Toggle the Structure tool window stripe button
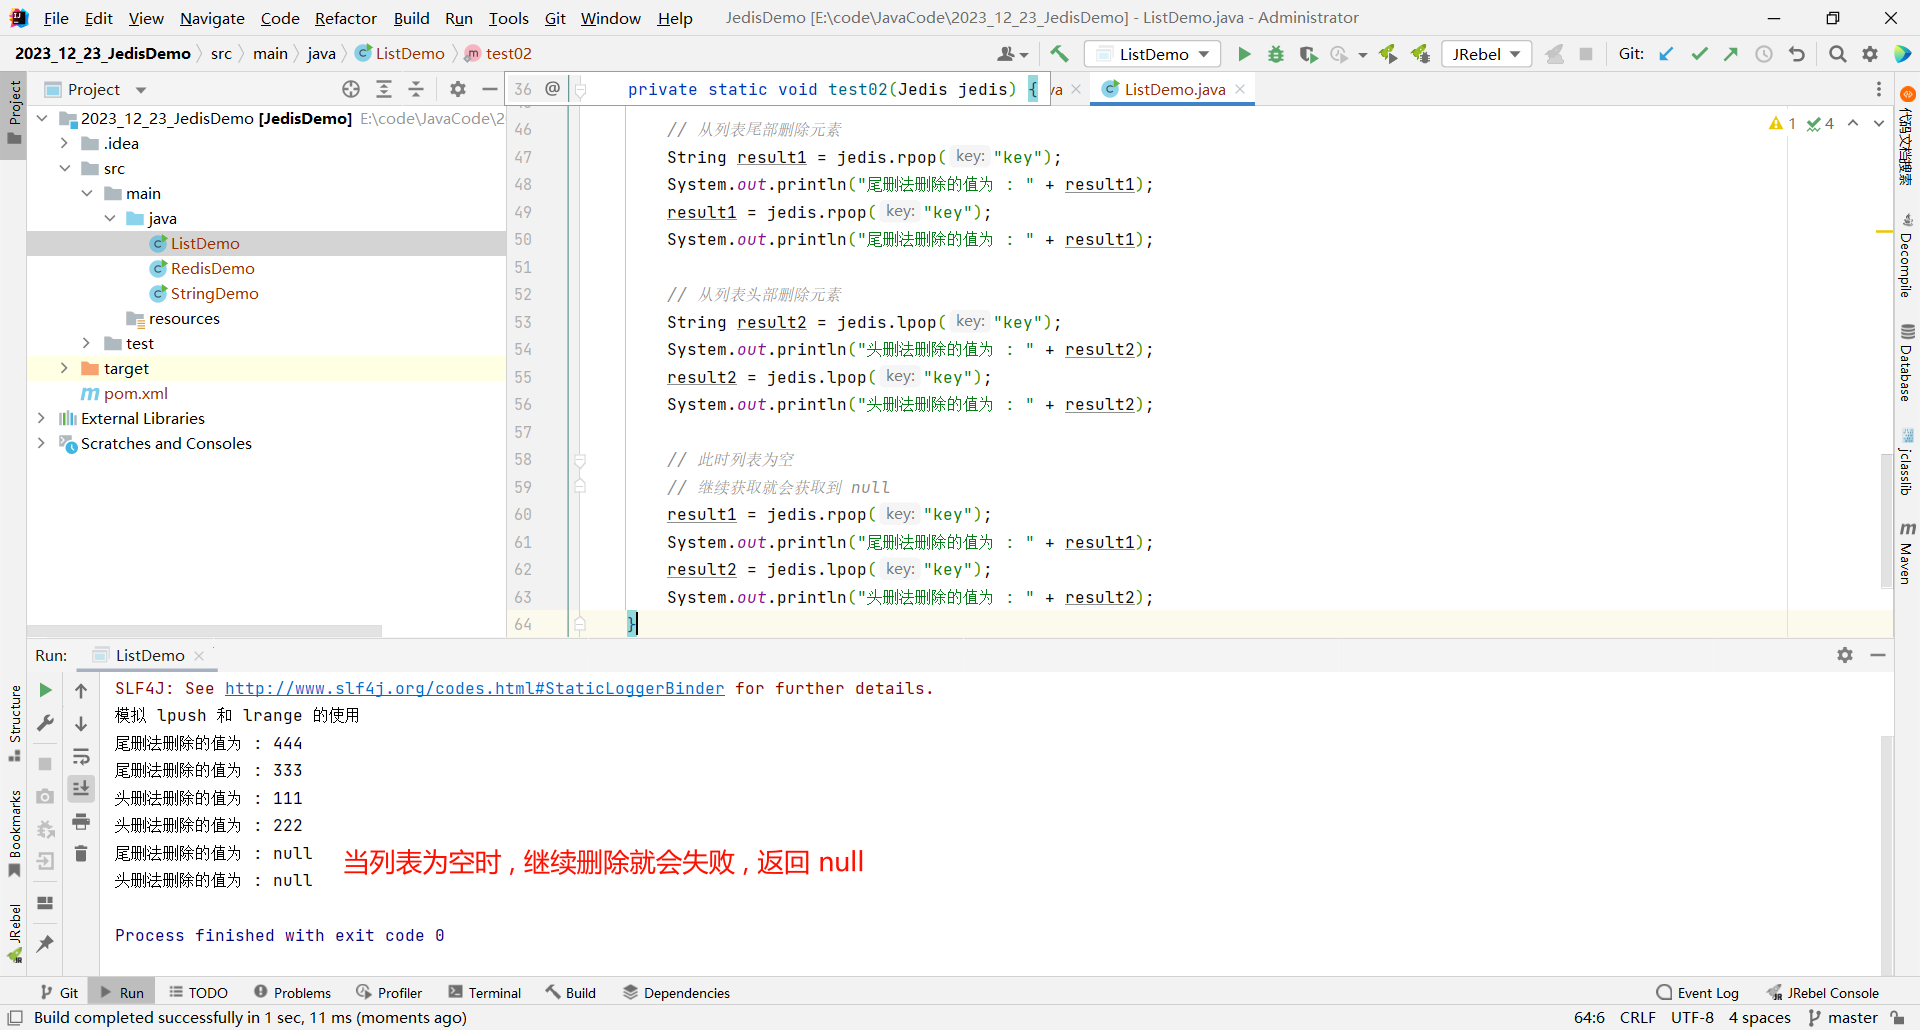Screen dimensions: 1920x1030 [x=14, y=723]
